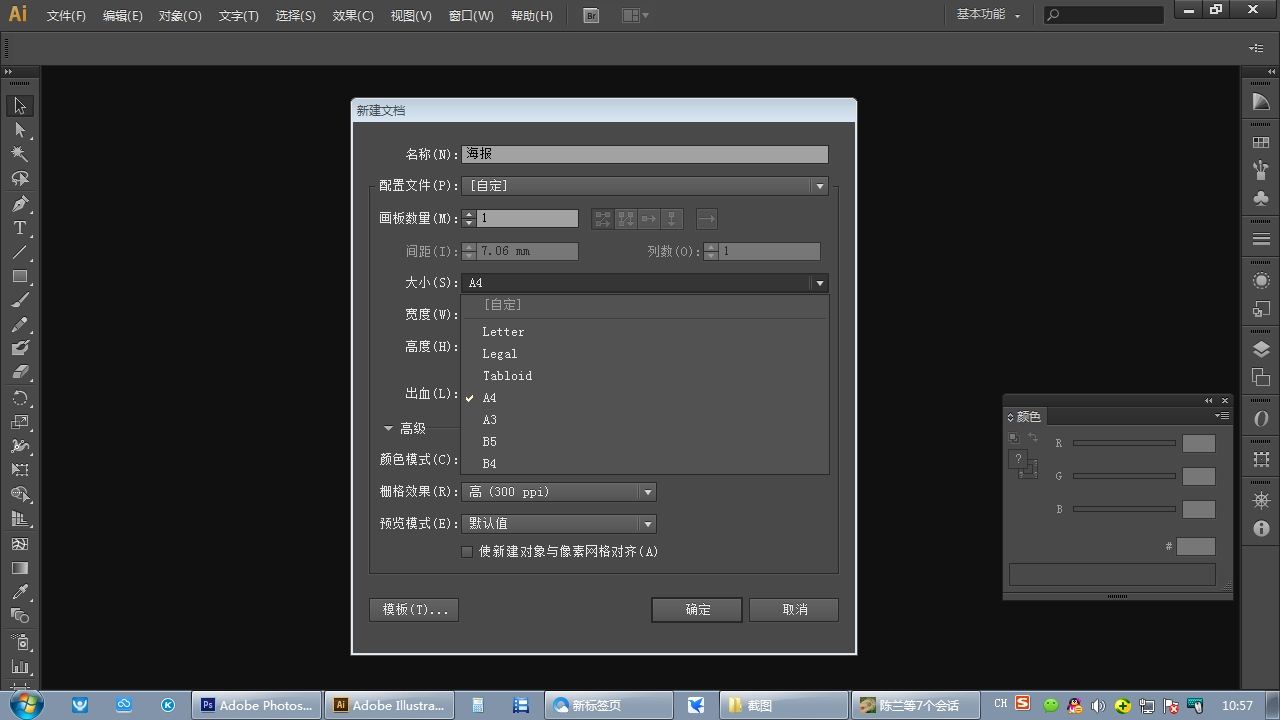Select the Scale tool
1280x720 pixels.
coord(20,422)
